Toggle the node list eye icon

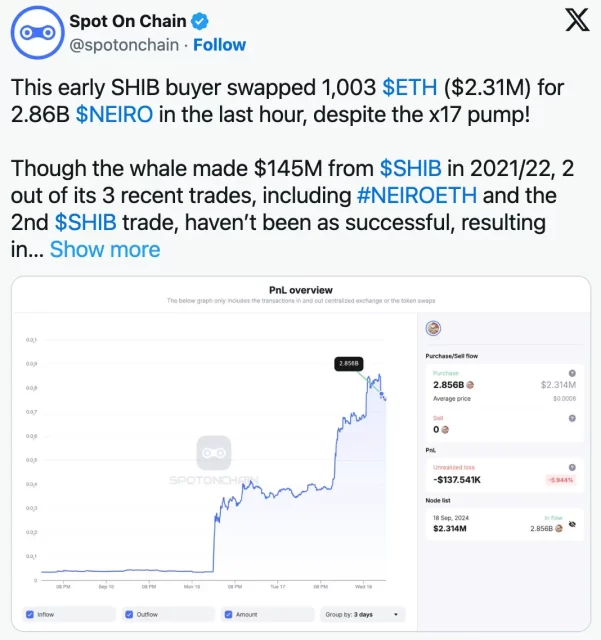click(573, 523)
